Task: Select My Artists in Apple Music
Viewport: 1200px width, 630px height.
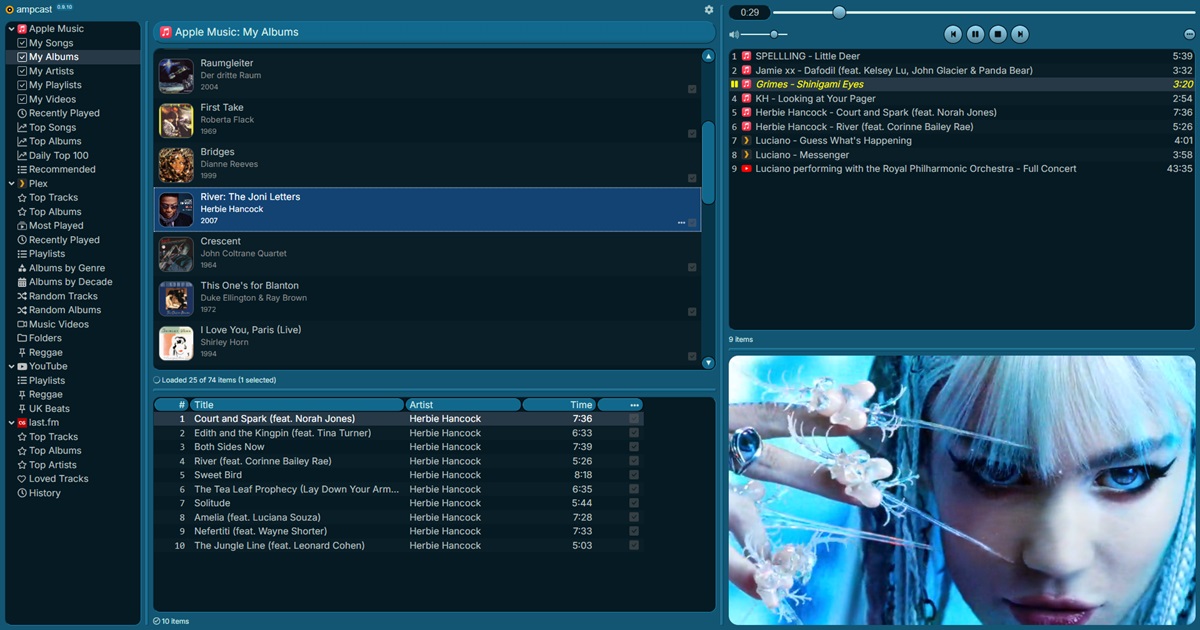Action: (x=51, y=71)
